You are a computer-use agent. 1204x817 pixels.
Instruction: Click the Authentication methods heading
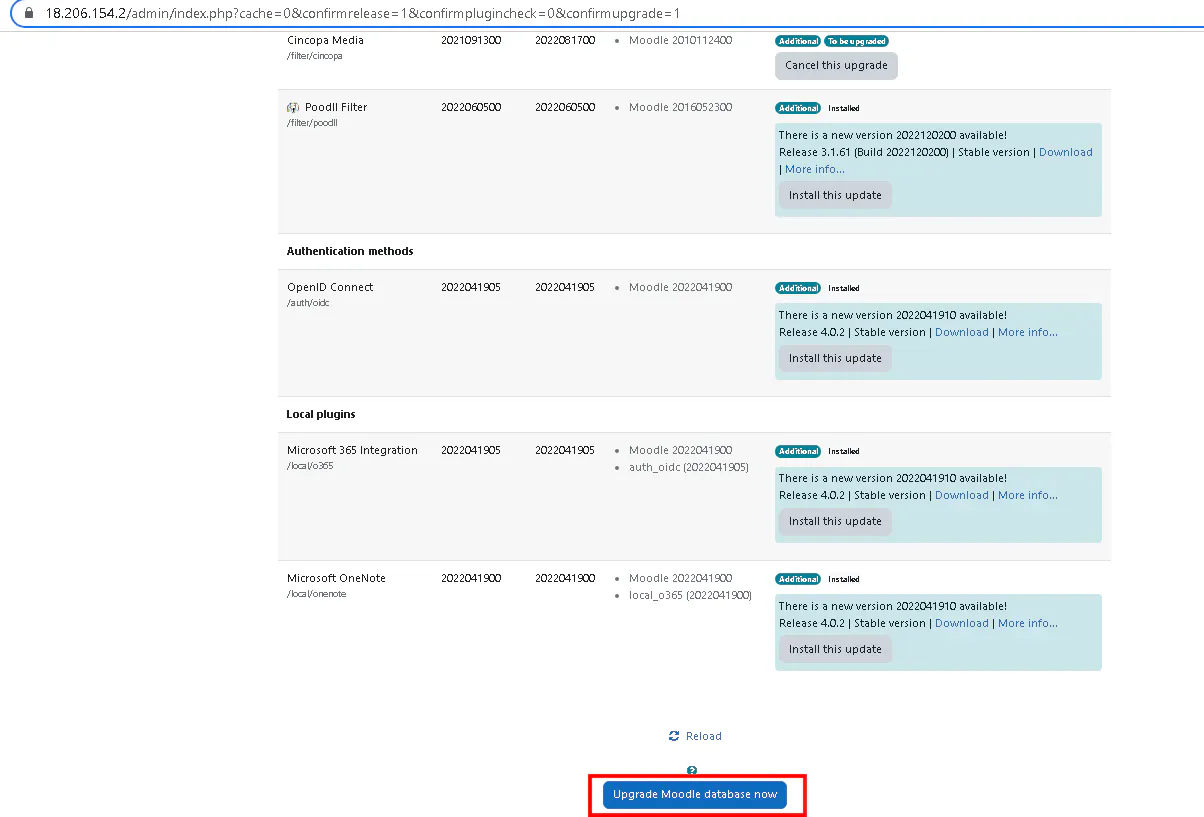tap(350, 251)
